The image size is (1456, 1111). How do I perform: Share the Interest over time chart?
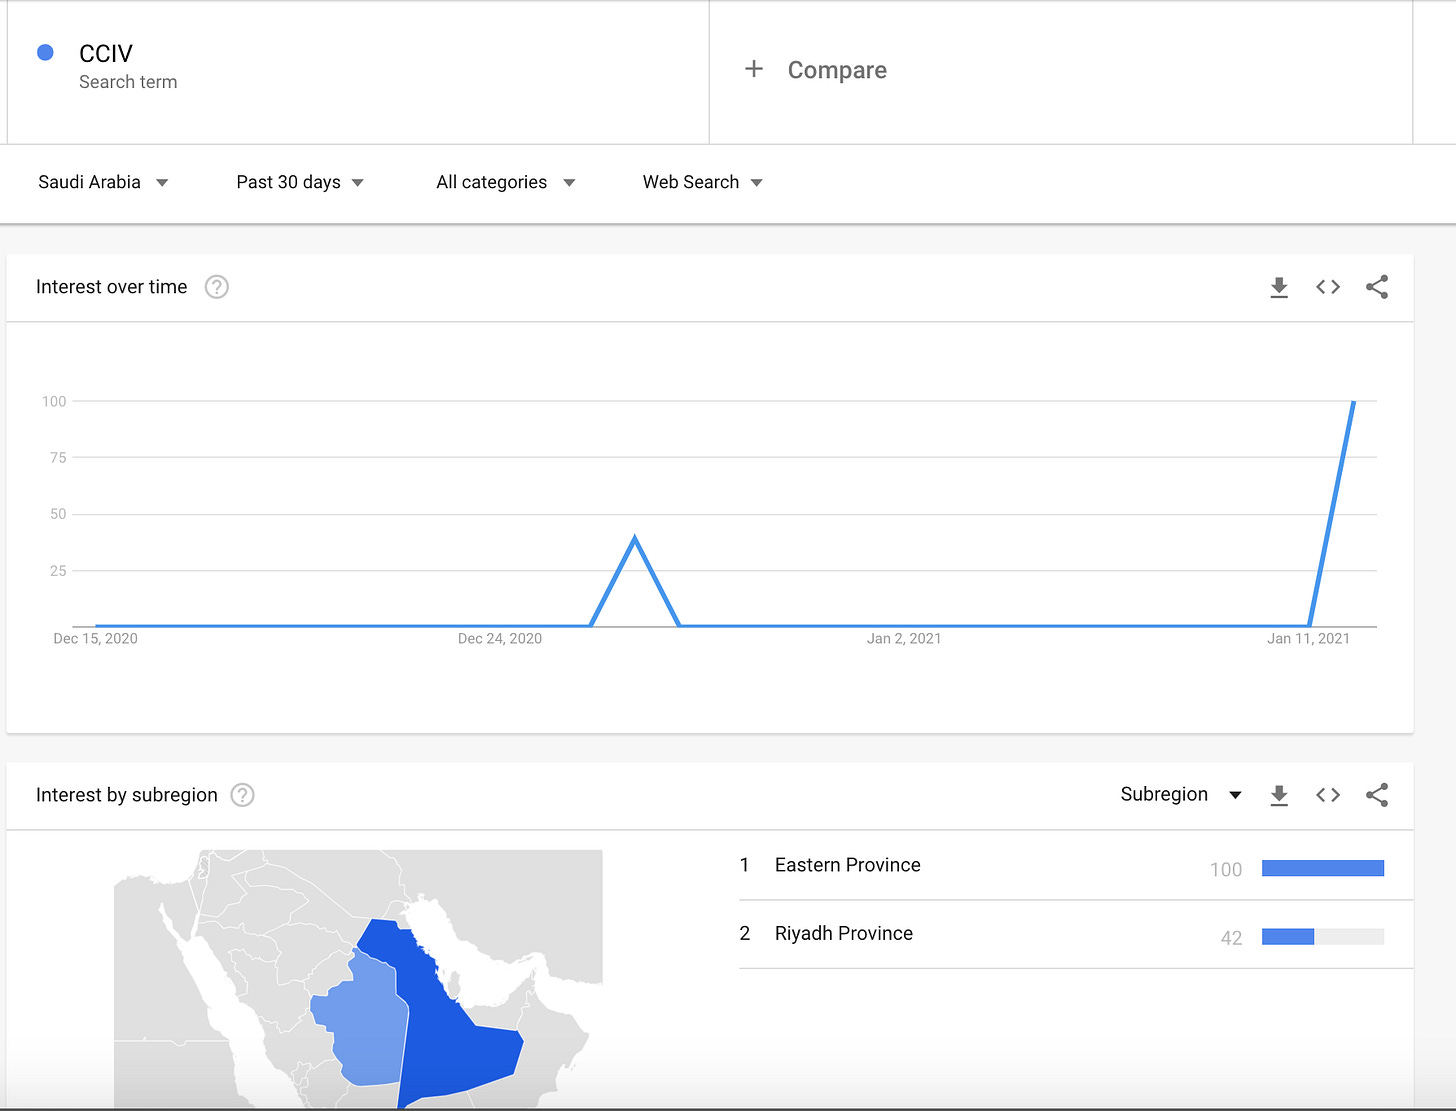click(1377, 287)
